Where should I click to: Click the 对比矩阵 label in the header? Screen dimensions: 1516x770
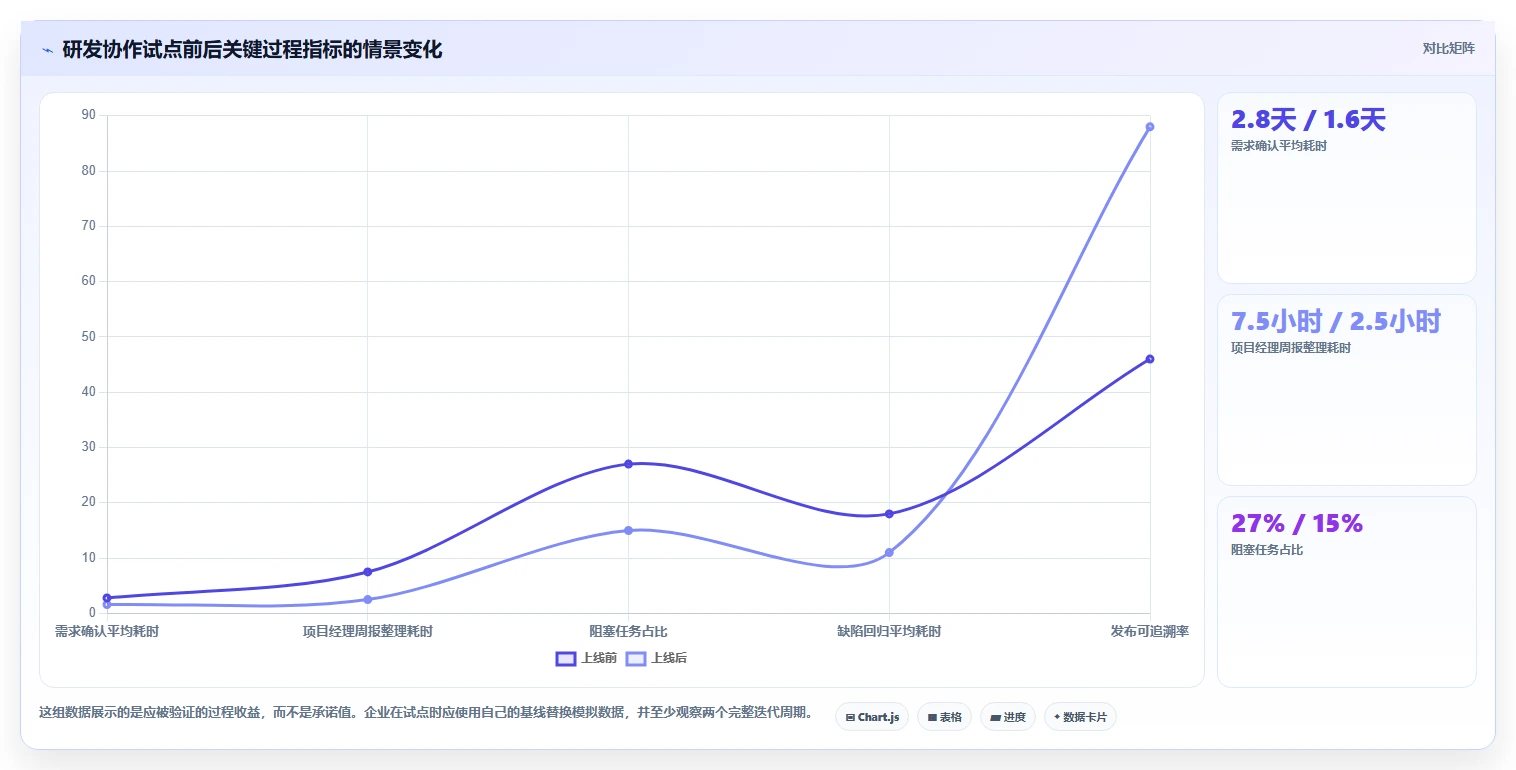1449,48
